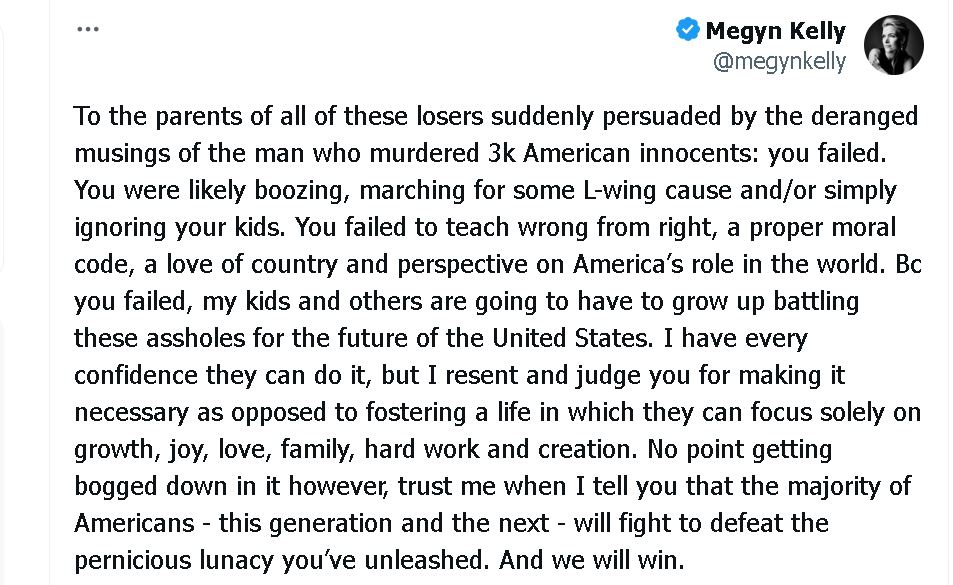
Task: Click the words "United States" in the post
Action: click(x=572, y=338)
